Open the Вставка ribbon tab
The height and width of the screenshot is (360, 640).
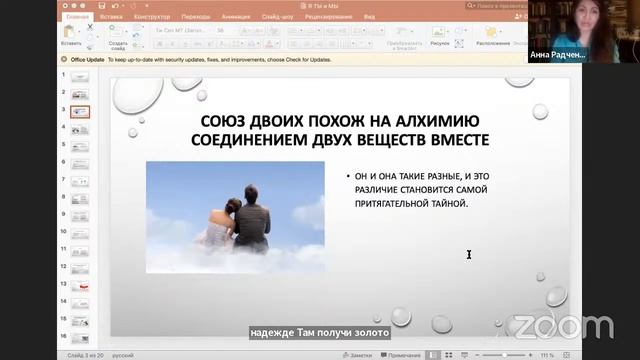coord(111,17)
